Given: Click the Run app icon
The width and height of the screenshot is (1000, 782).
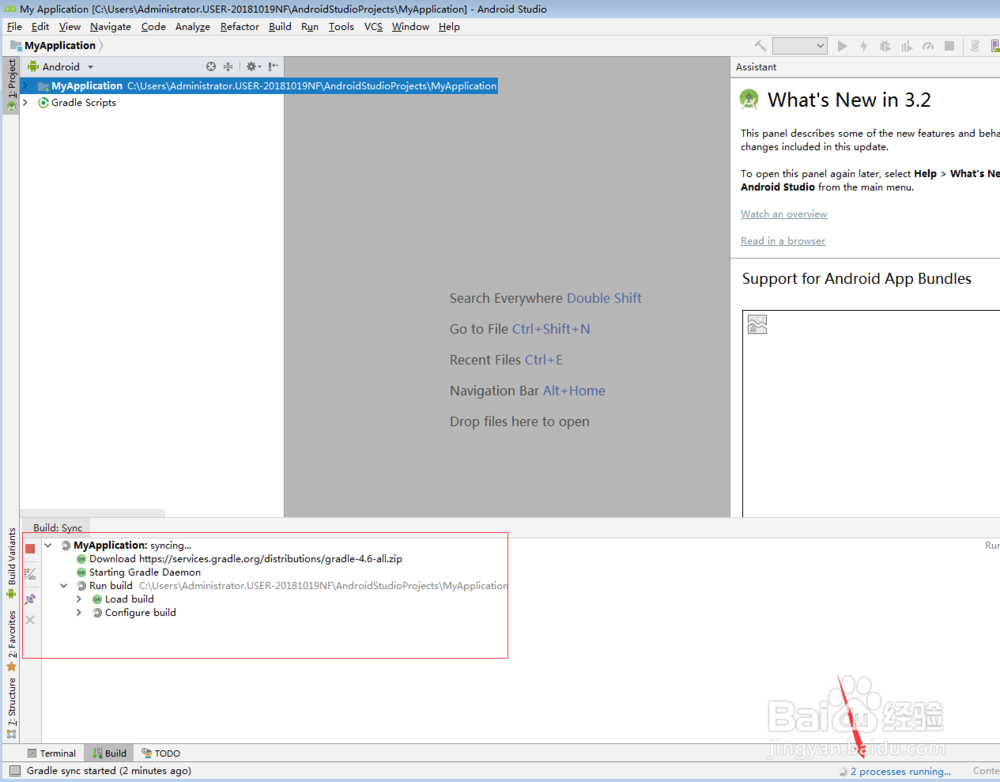Looking at the screenshot, I should coord(843,45).
